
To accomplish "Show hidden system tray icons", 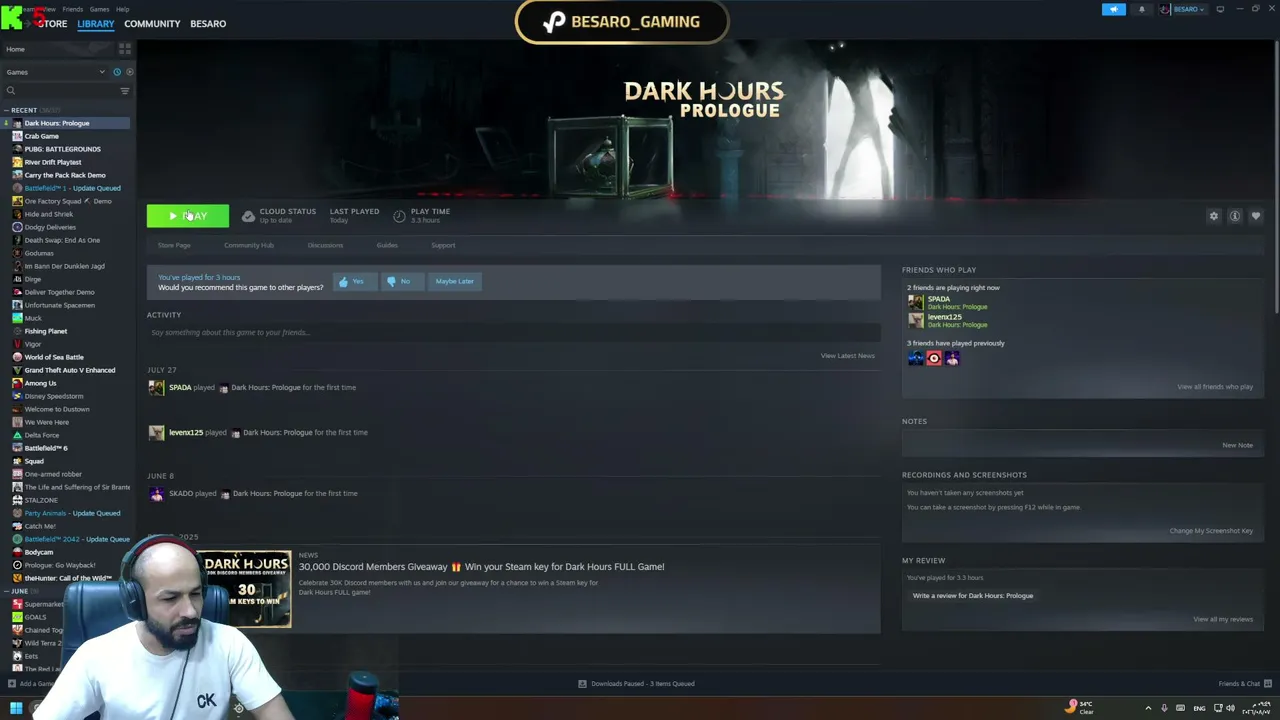I will [x=1148, y=708].
